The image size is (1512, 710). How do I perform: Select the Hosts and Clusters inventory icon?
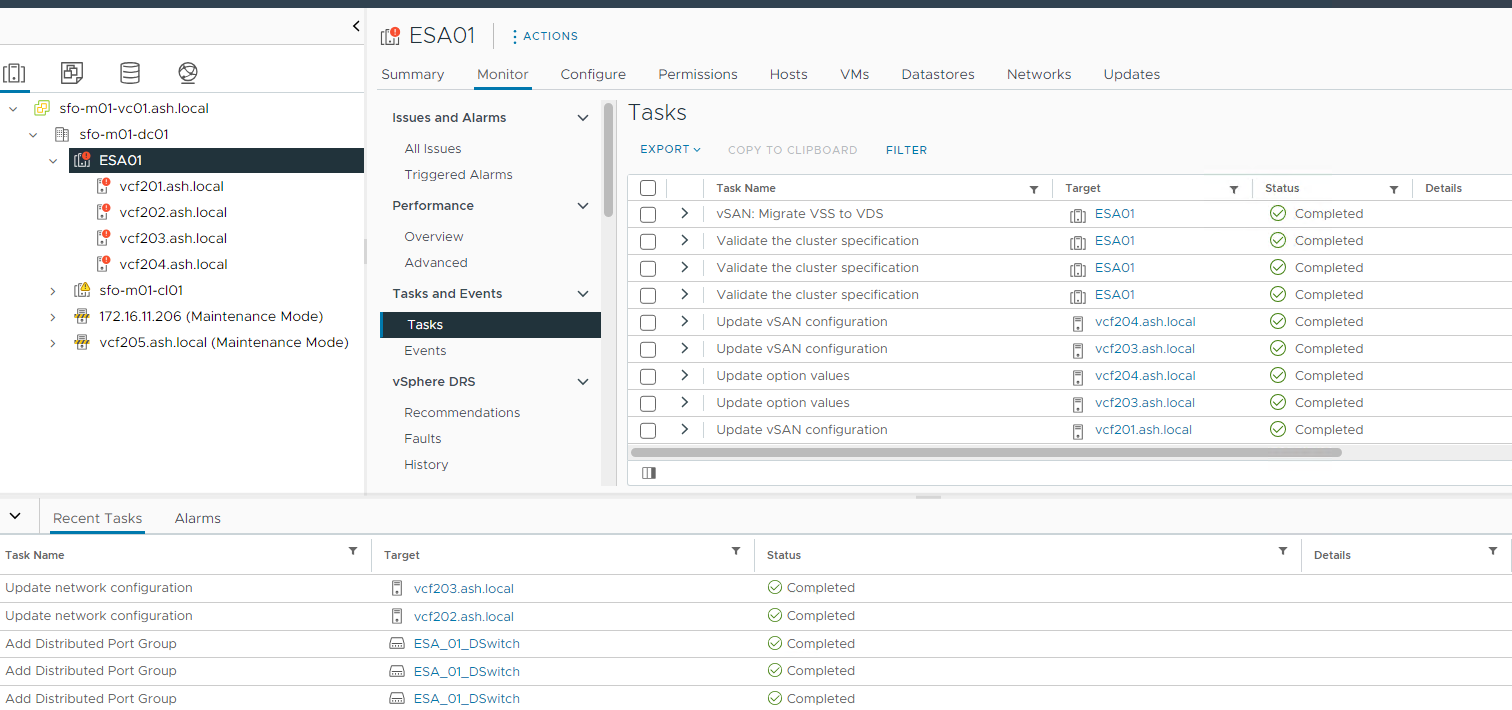click(x=14, y=73)
